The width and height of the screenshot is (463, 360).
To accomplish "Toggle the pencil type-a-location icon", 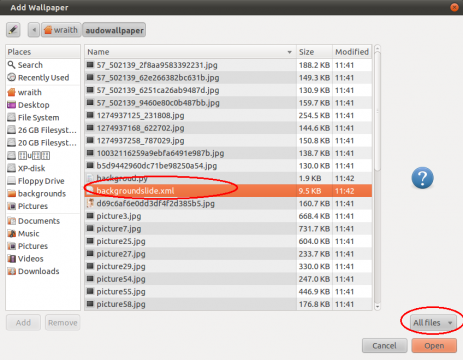I will pos(13,30).
